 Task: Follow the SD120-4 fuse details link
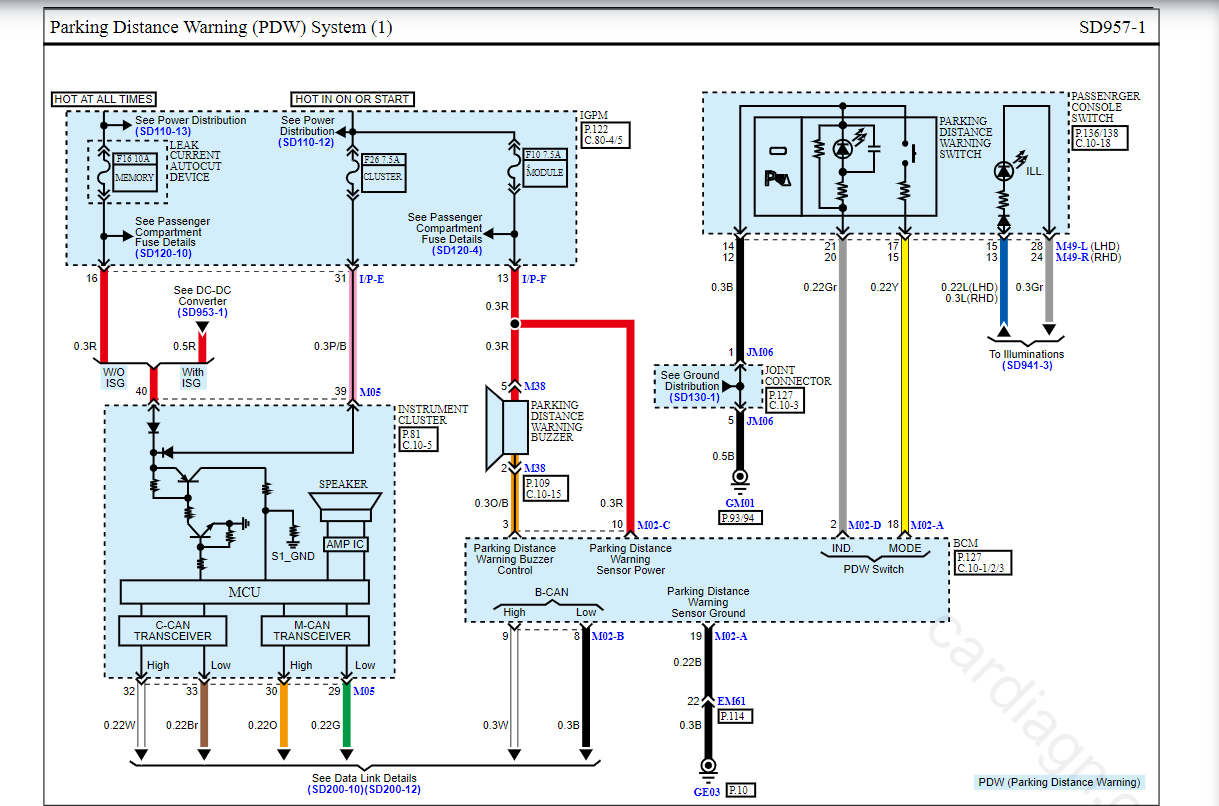click(x=457, y=250)
